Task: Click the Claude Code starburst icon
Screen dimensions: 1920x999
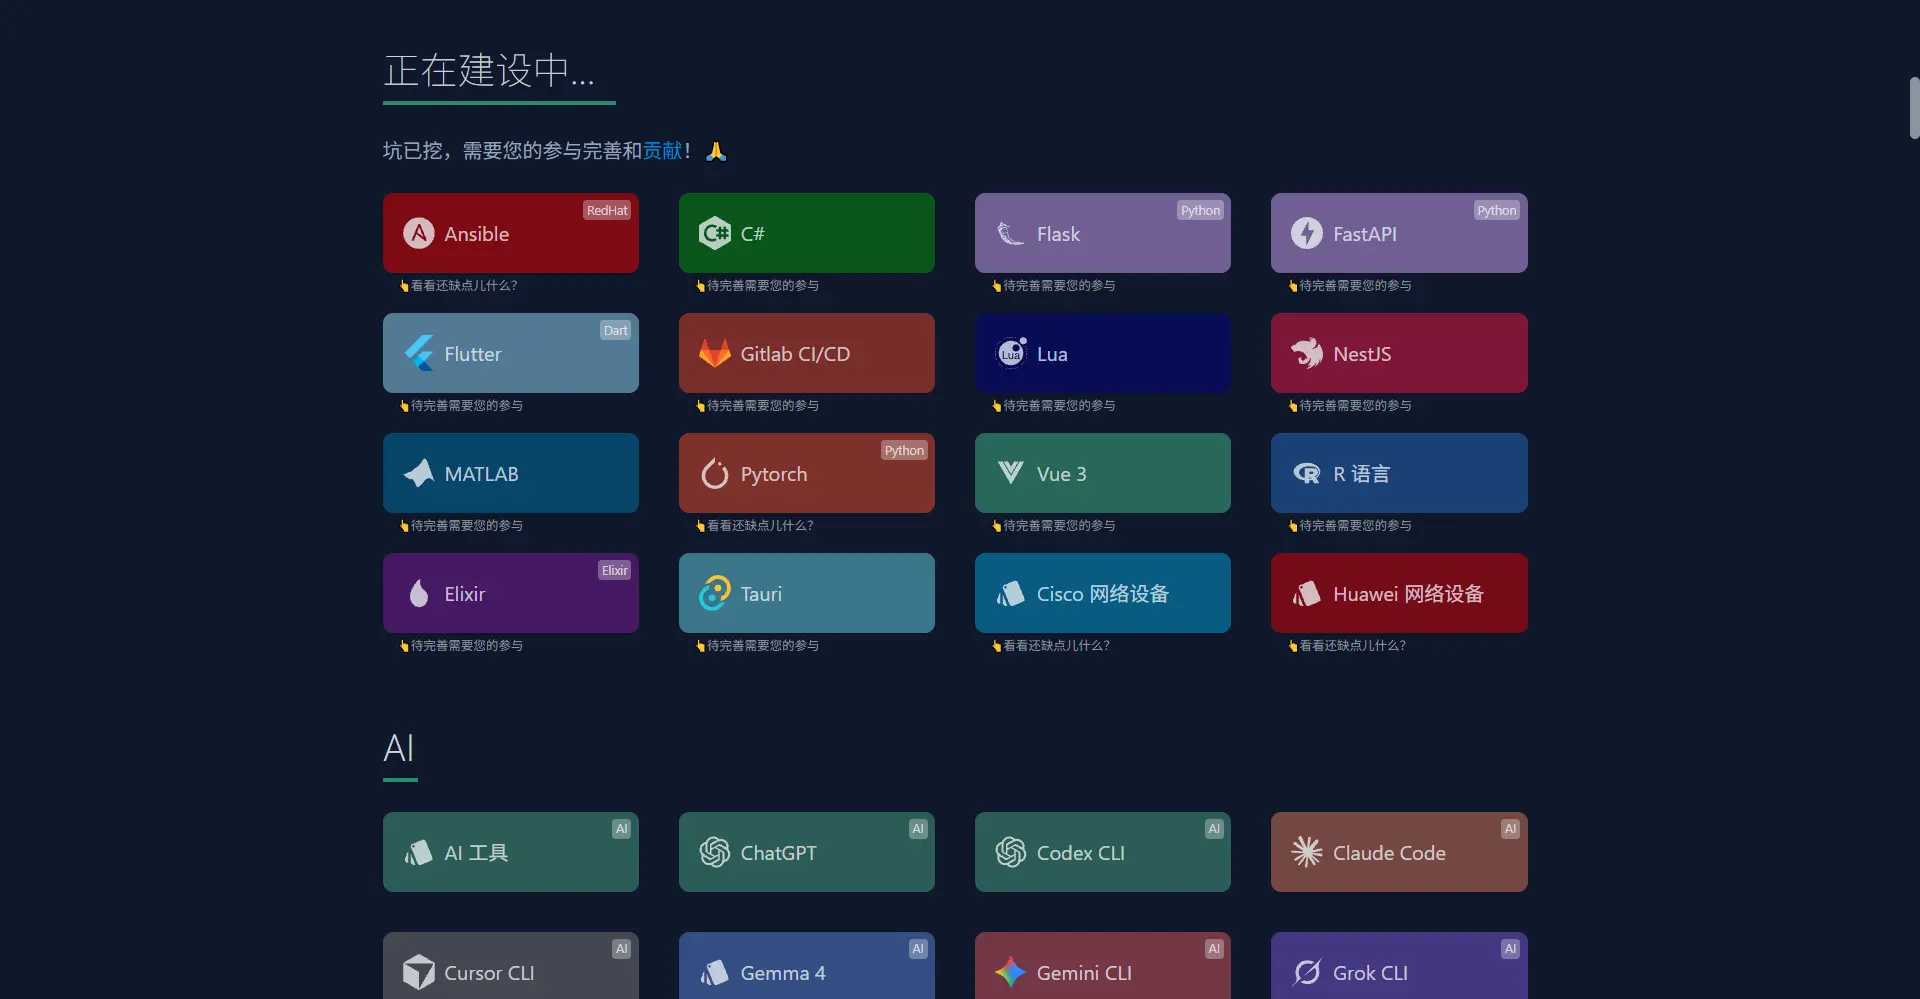Action: click(1307, 852)
